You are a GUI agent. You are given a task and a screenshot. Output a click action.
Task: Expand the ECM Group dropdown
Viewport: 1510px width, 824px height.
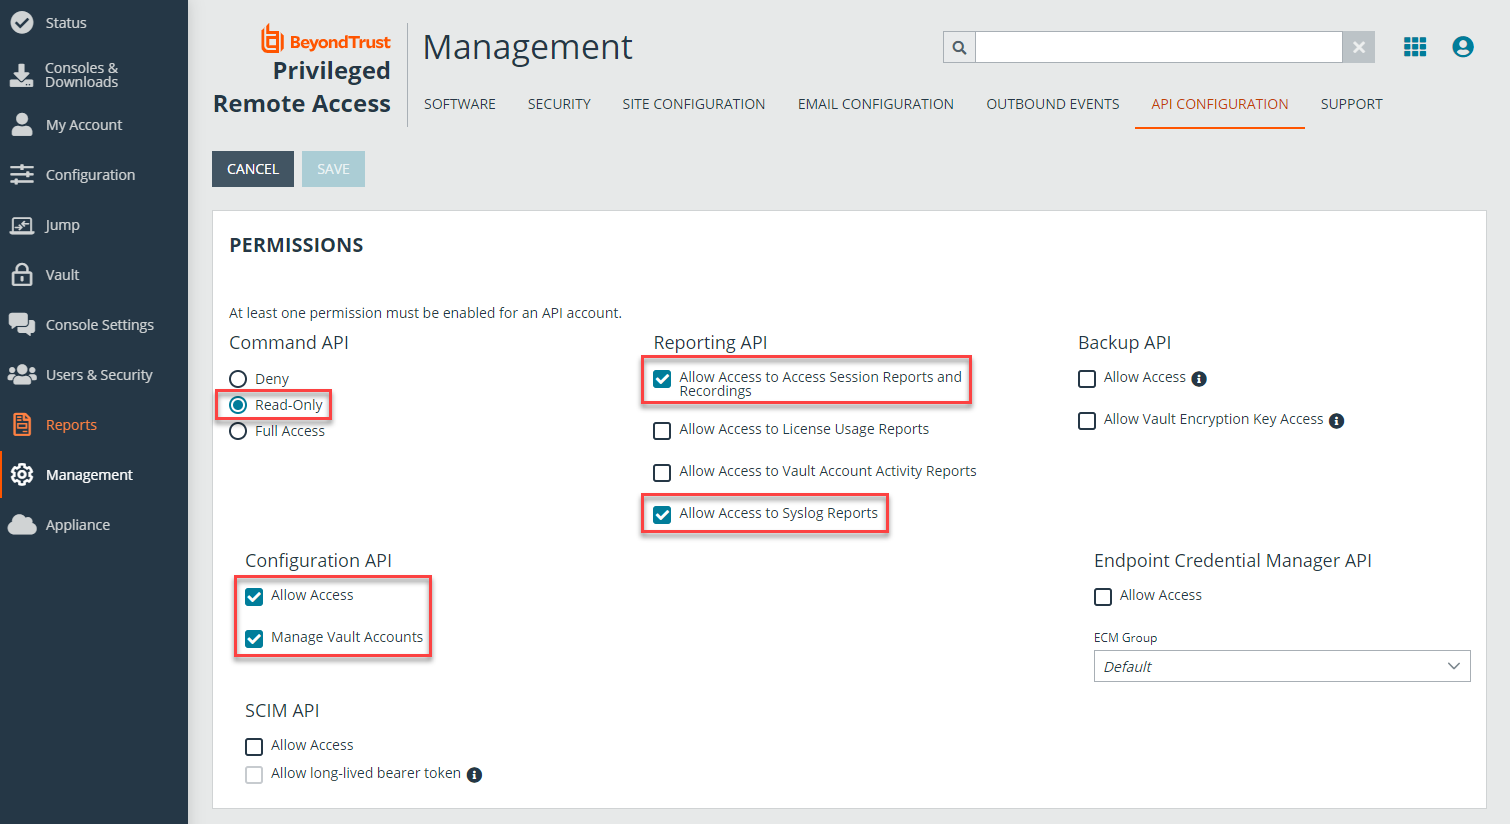(x=1282, y=666)
